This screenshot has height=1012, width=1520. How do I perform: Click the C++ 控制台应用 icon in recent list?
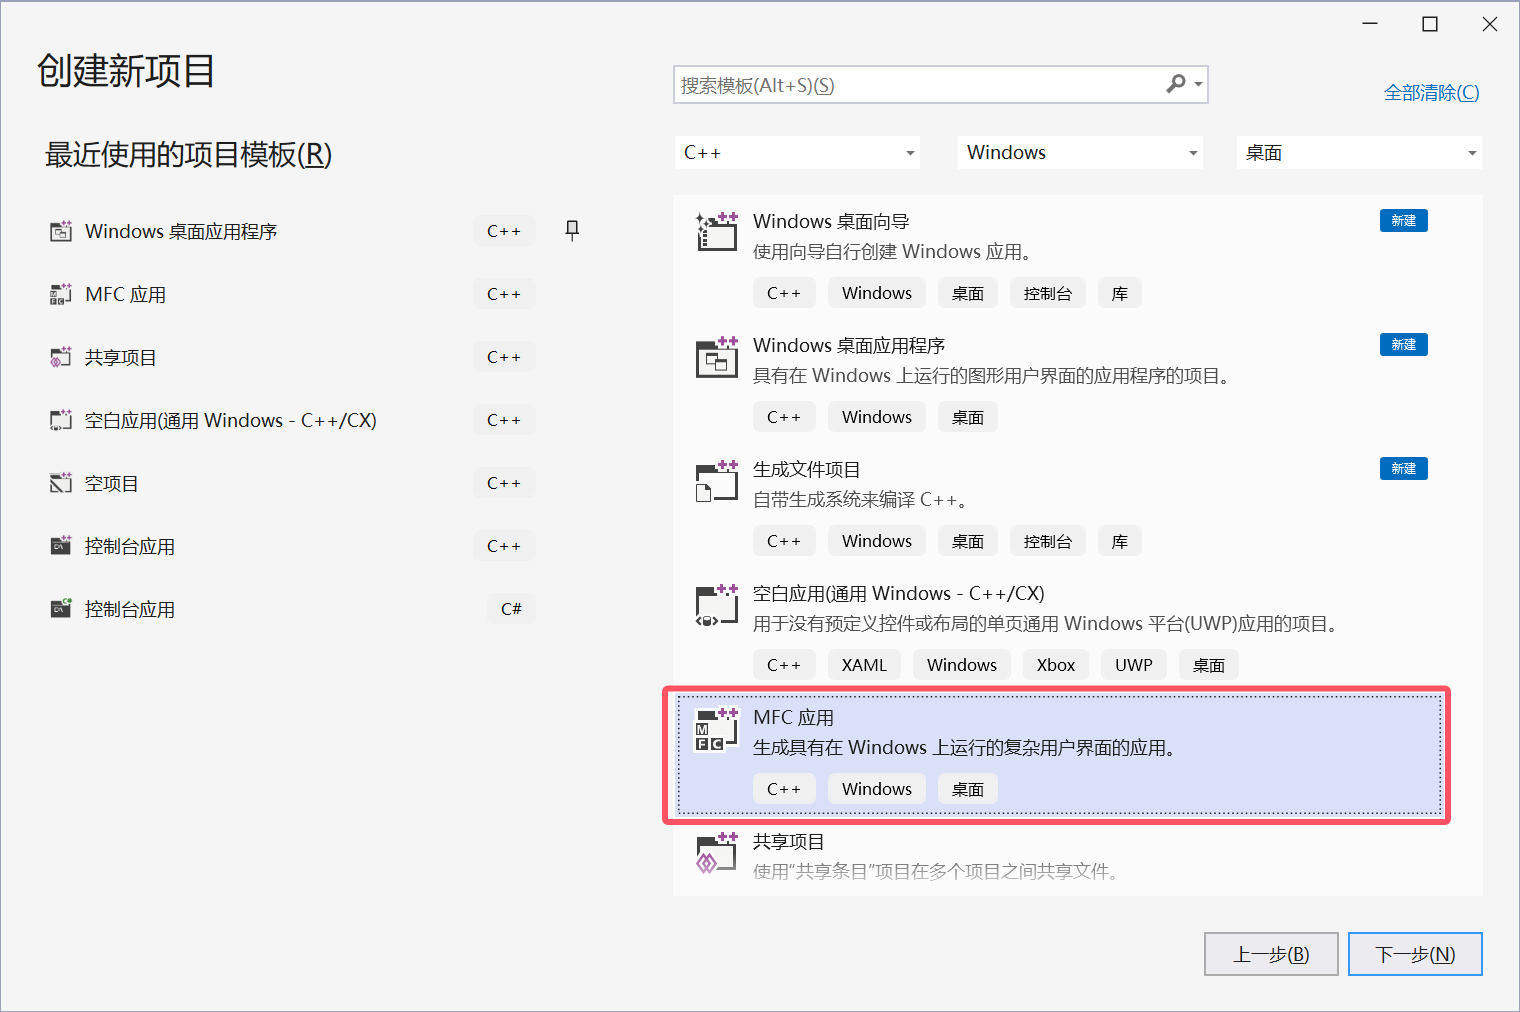tap(61, 546)
